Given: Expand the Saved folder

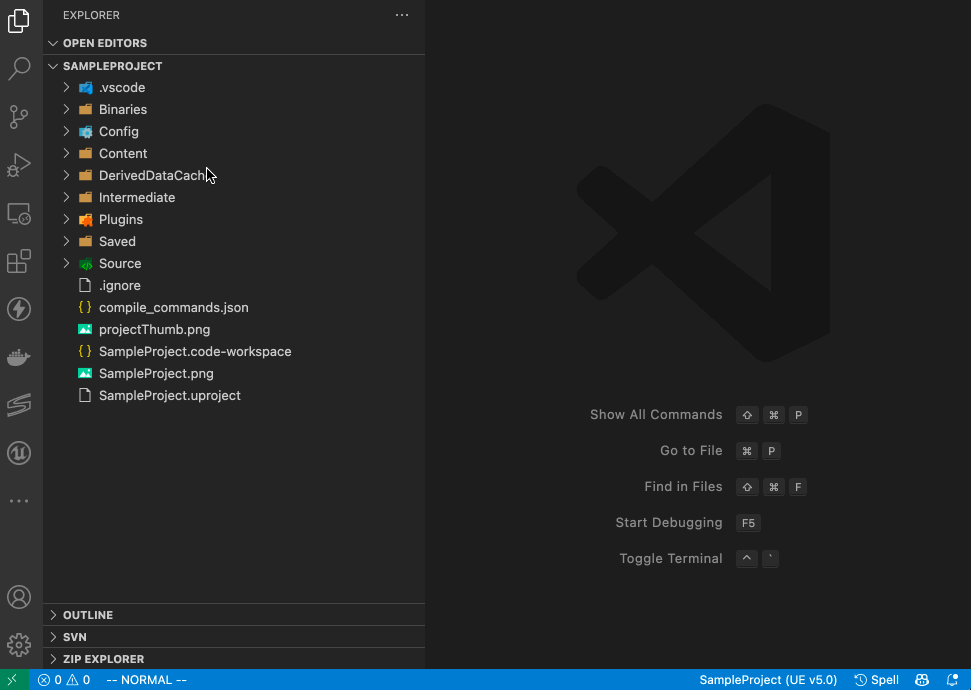Looking at the screenshot, I should (234, 242).
